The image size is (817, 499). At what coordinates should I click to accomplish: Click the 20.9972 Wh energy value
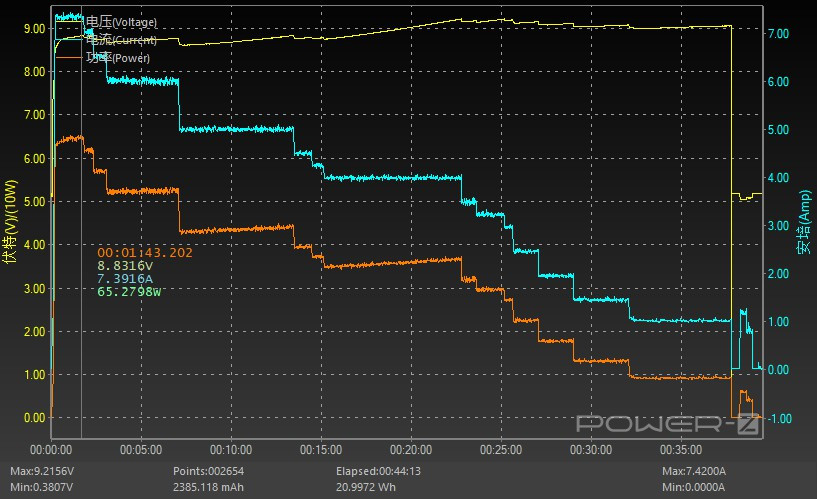tap(366, 488)
